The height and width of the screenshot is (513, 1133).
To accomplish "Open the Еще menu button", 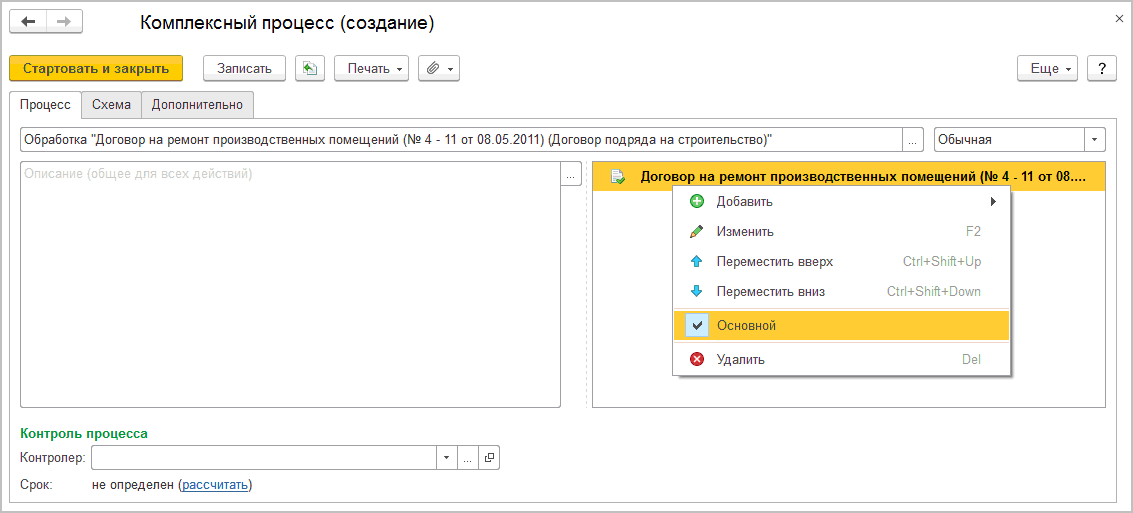I will pos(1047,68).
